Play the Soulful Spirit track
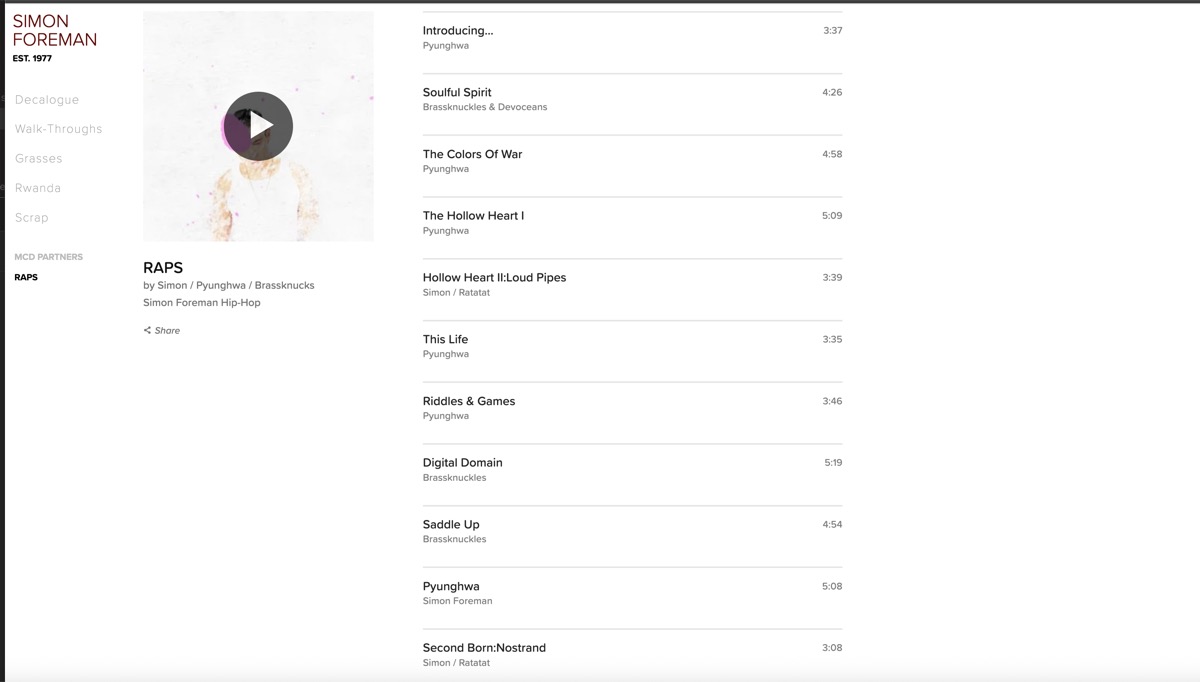The width and height of the screenshot is (1200, 682). coord(457,93)
